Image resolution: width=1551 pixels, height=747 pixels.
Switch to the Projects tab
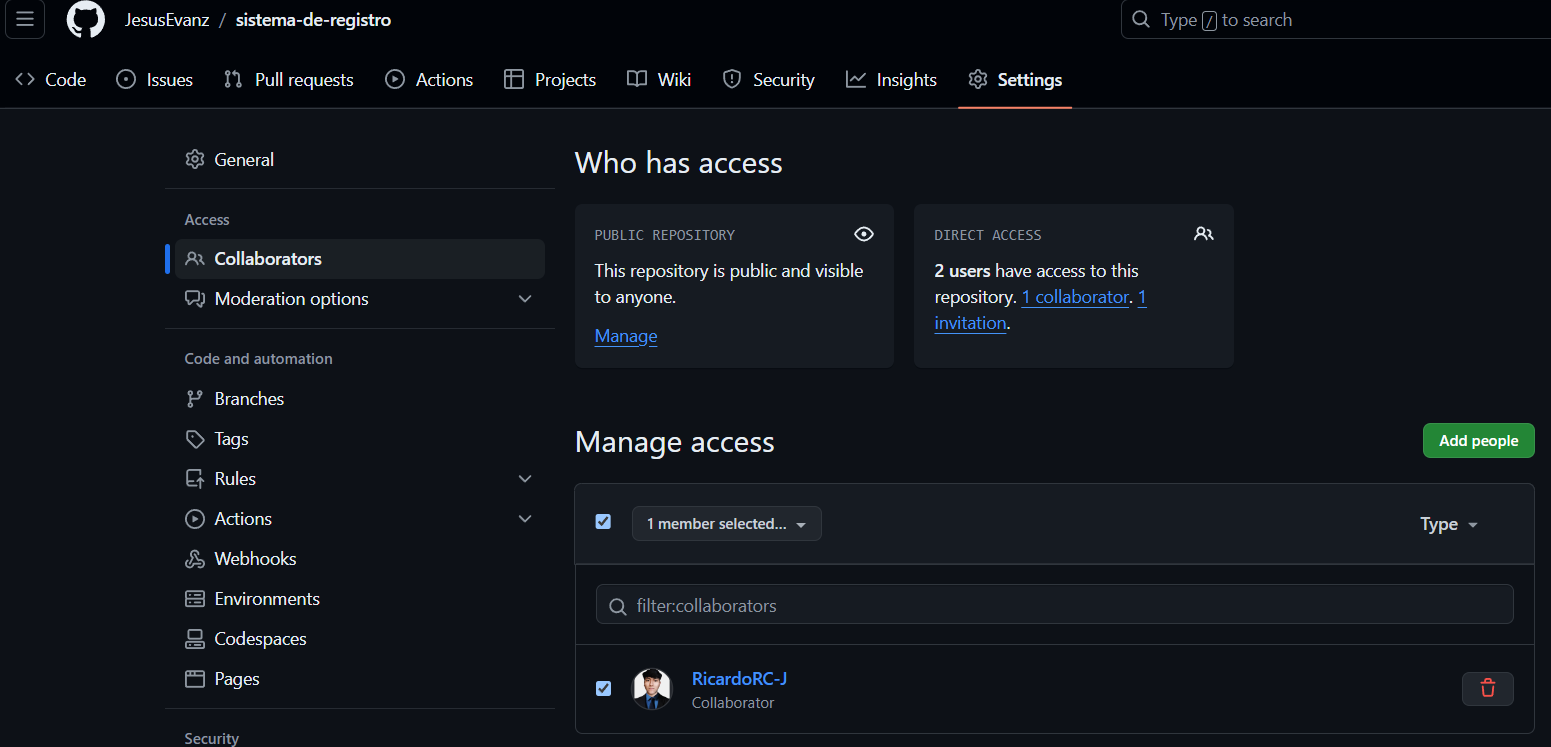551,80
